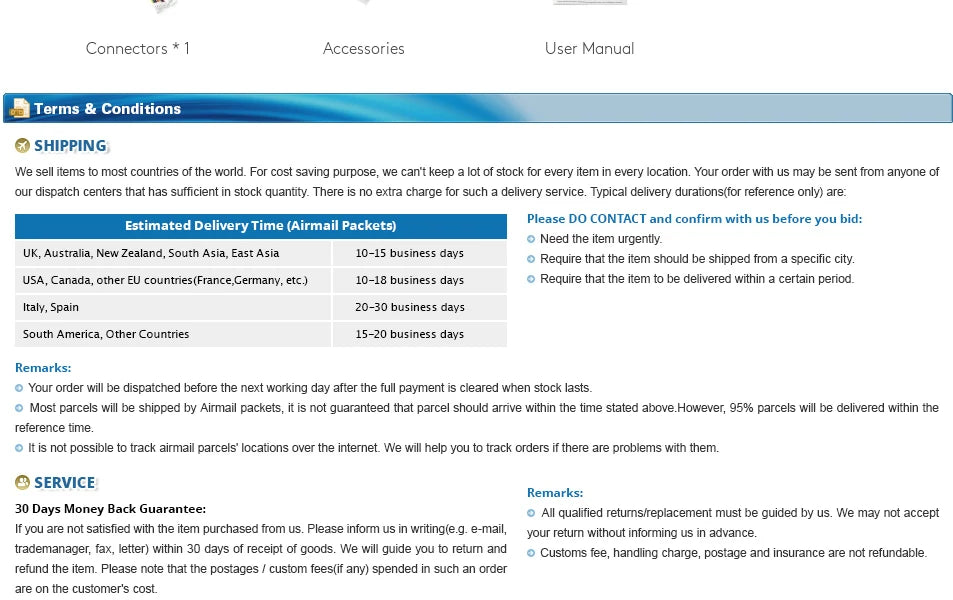
Task: Click the Terms & Conditions header bar
Action: coord(477,108)
